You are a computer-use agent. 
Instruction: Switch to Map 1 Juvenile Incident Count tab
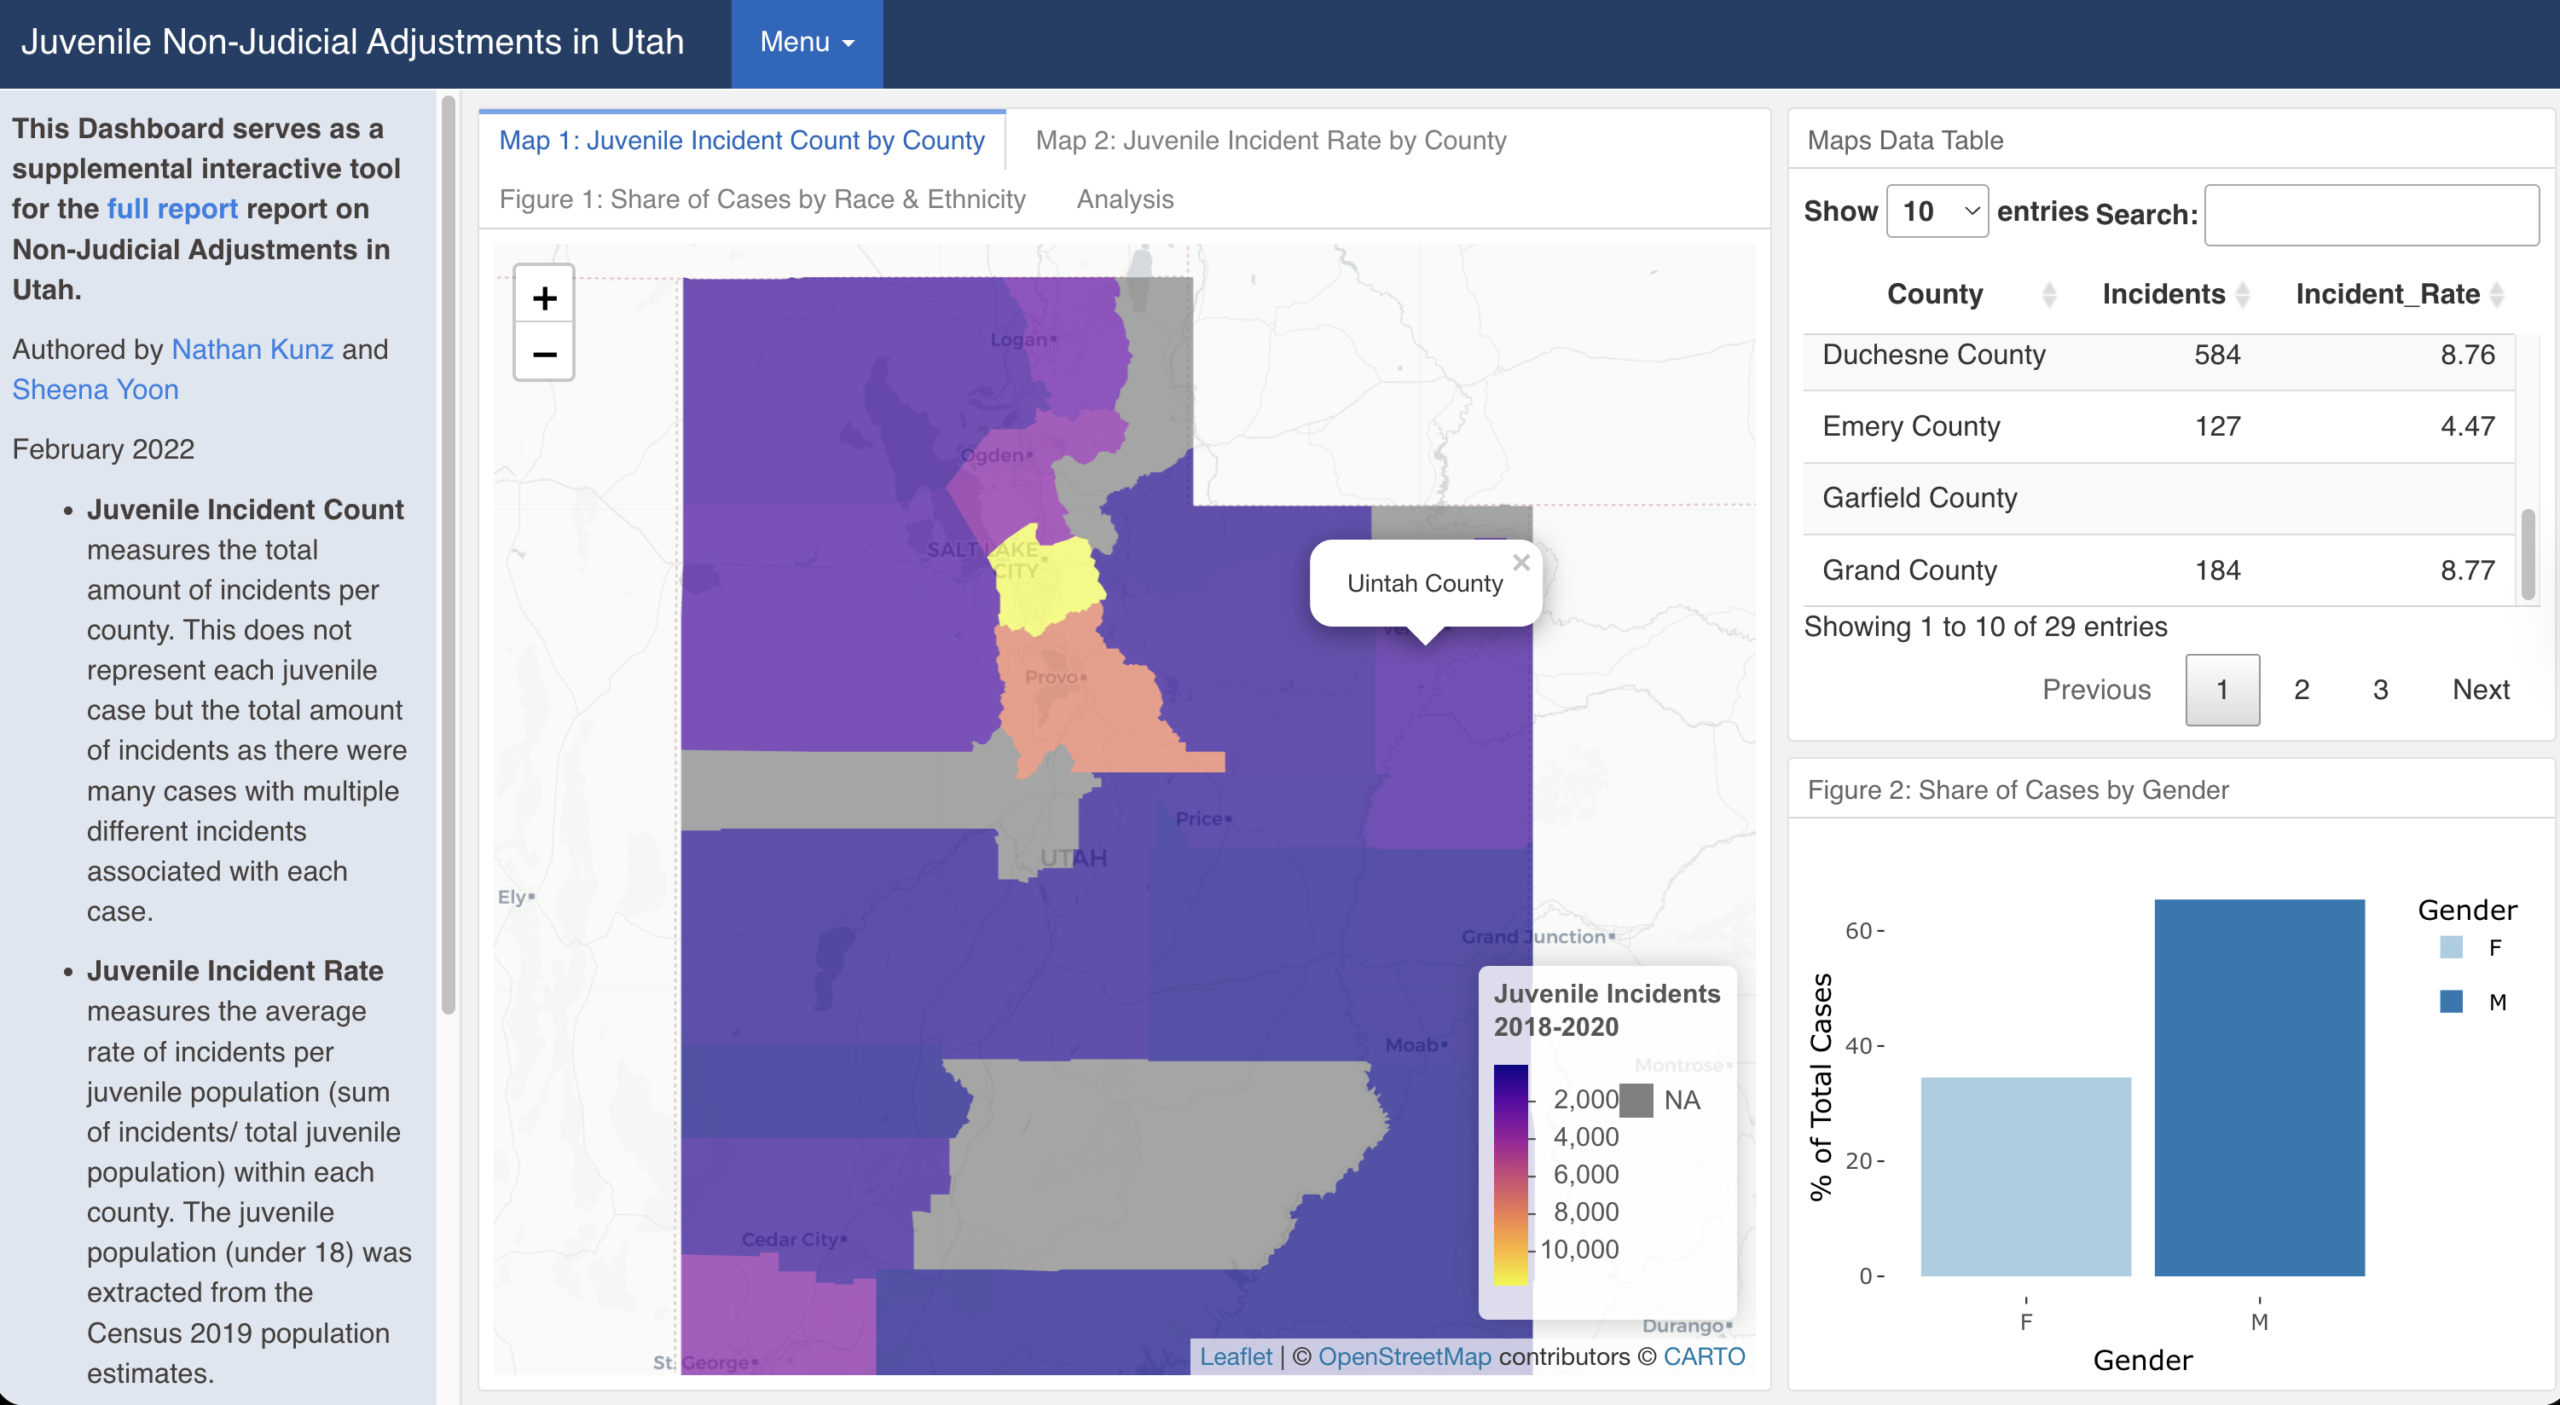742,140
